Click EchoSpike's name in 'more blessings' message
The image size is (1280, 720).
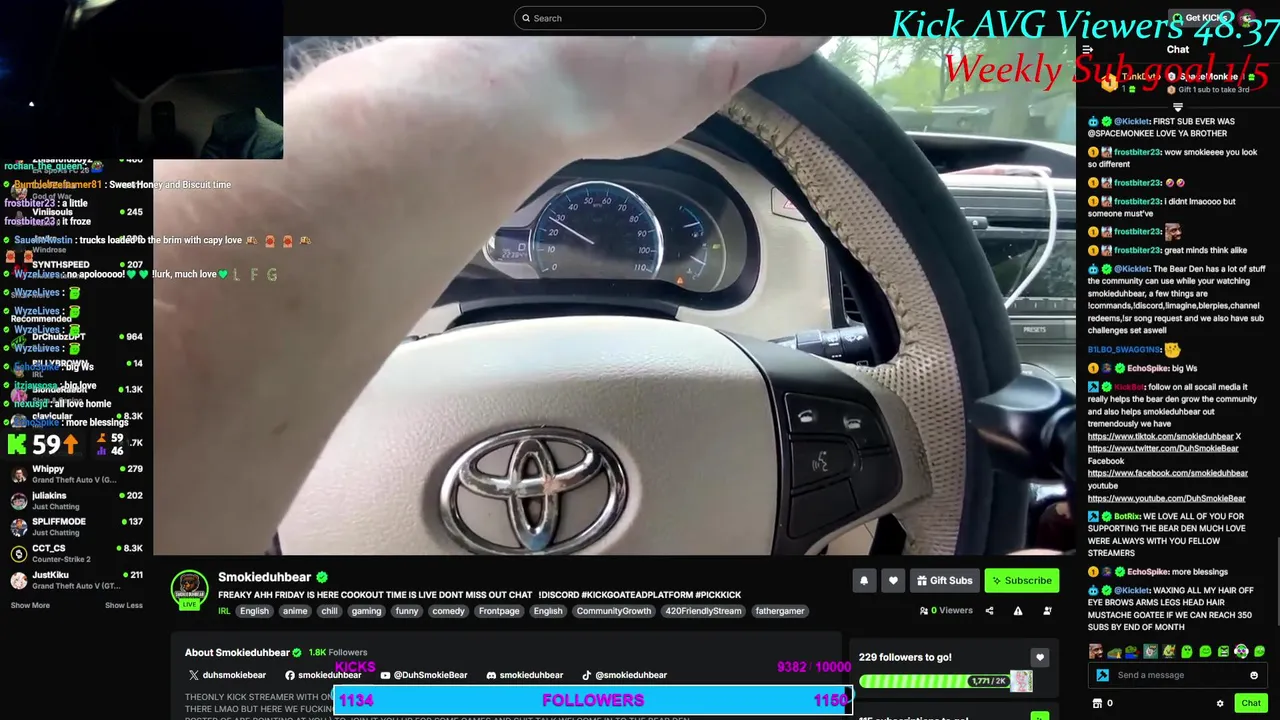click(1148, 572)
